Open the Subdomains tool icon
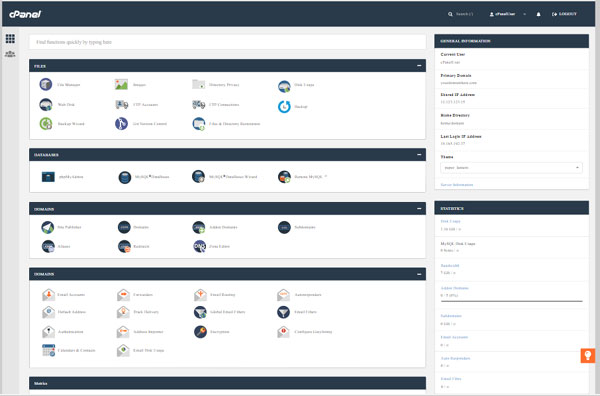Screen dimensions: 600x396 (284, 227)
